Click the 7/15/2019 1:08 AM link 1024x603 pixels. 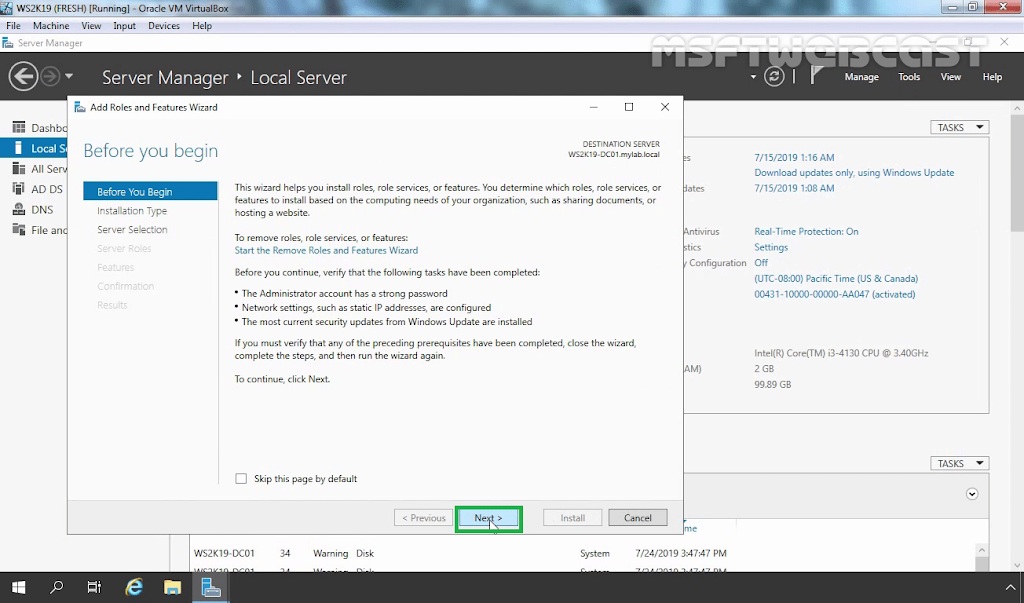point(794,188)
